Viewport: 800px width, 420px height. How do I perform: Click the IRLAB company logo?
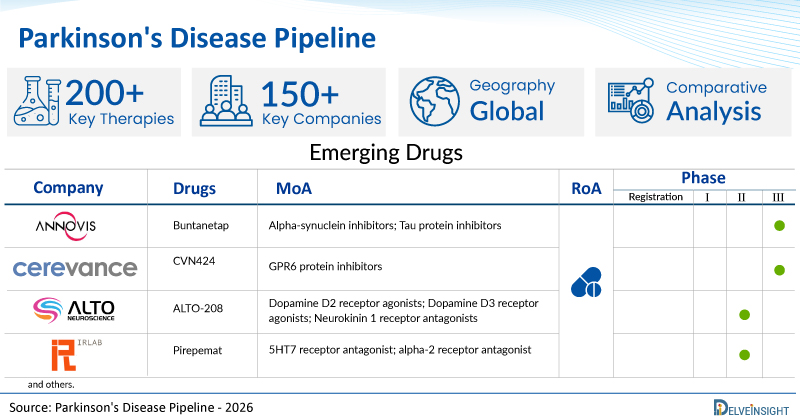76,354
